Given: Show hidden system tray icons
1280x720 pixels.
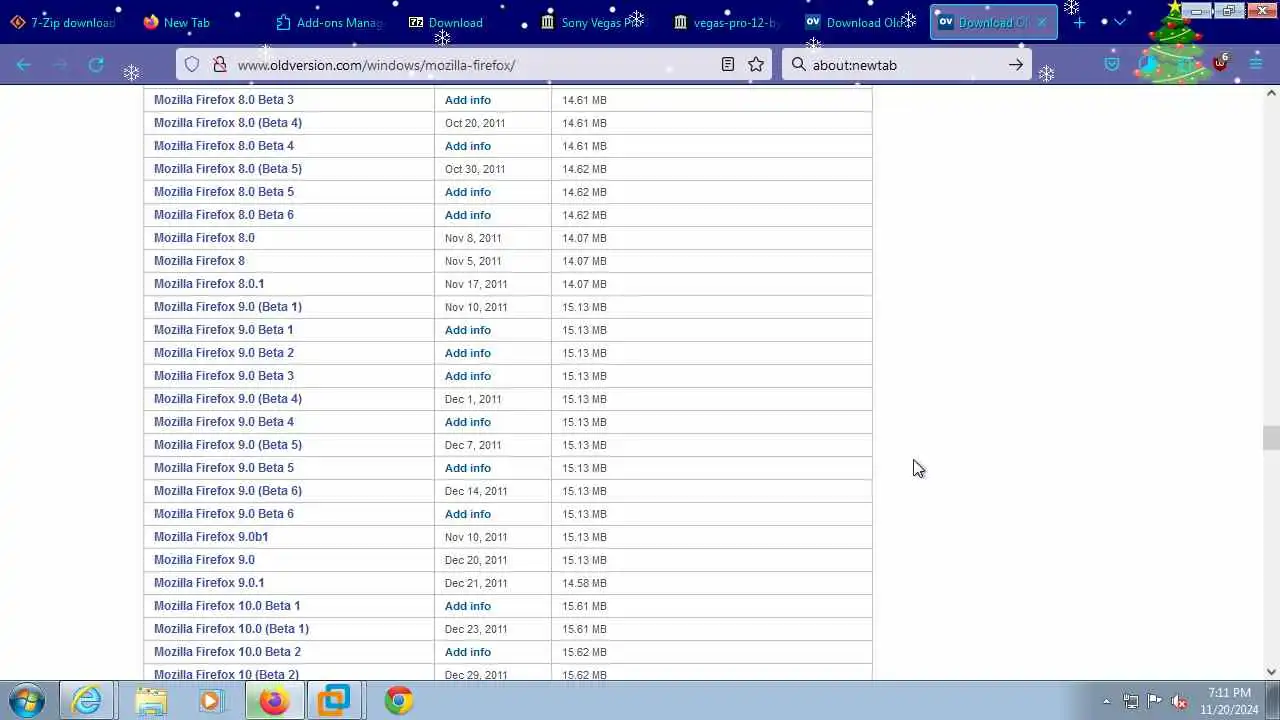Looking at the screenshot, I should pos(1106,701).
